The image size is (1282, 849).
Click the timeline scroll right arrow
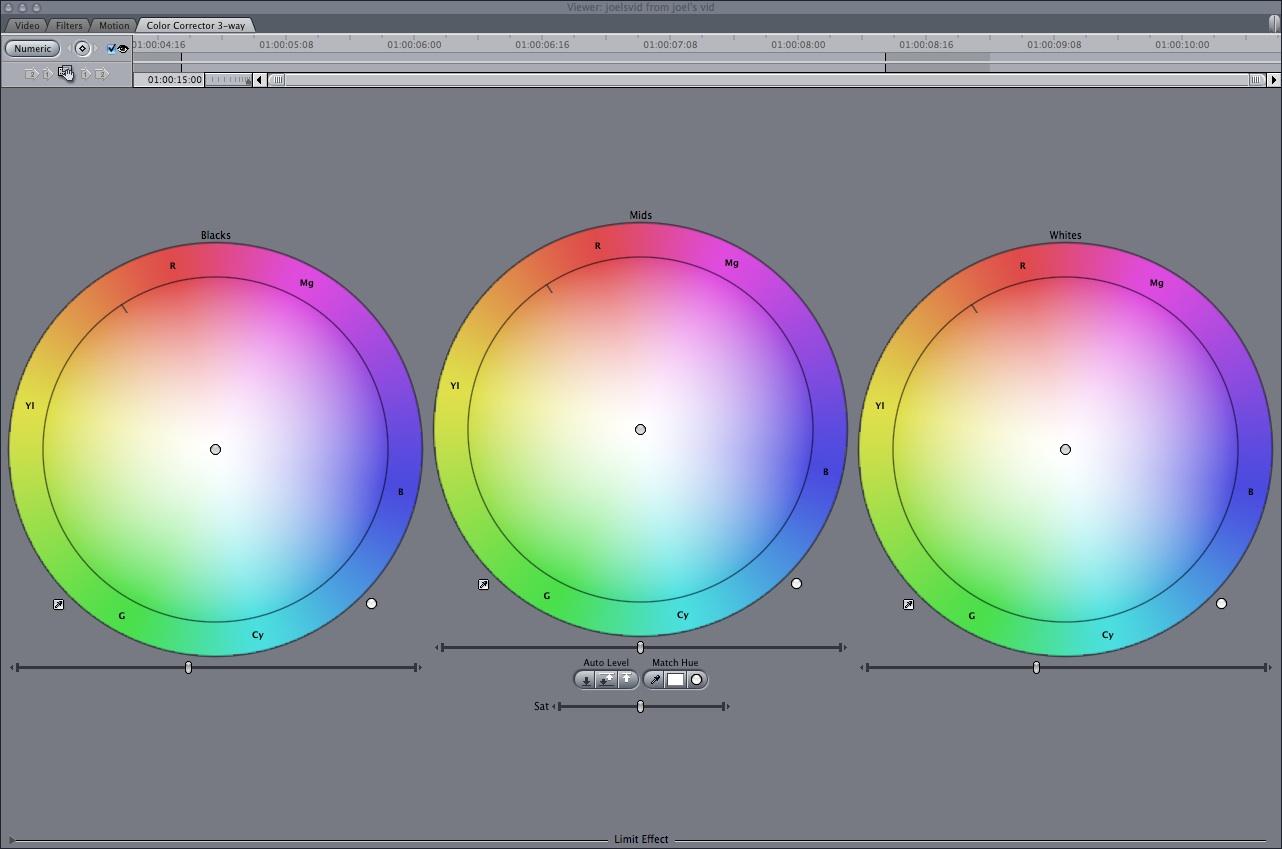(x=1275, y=80)
